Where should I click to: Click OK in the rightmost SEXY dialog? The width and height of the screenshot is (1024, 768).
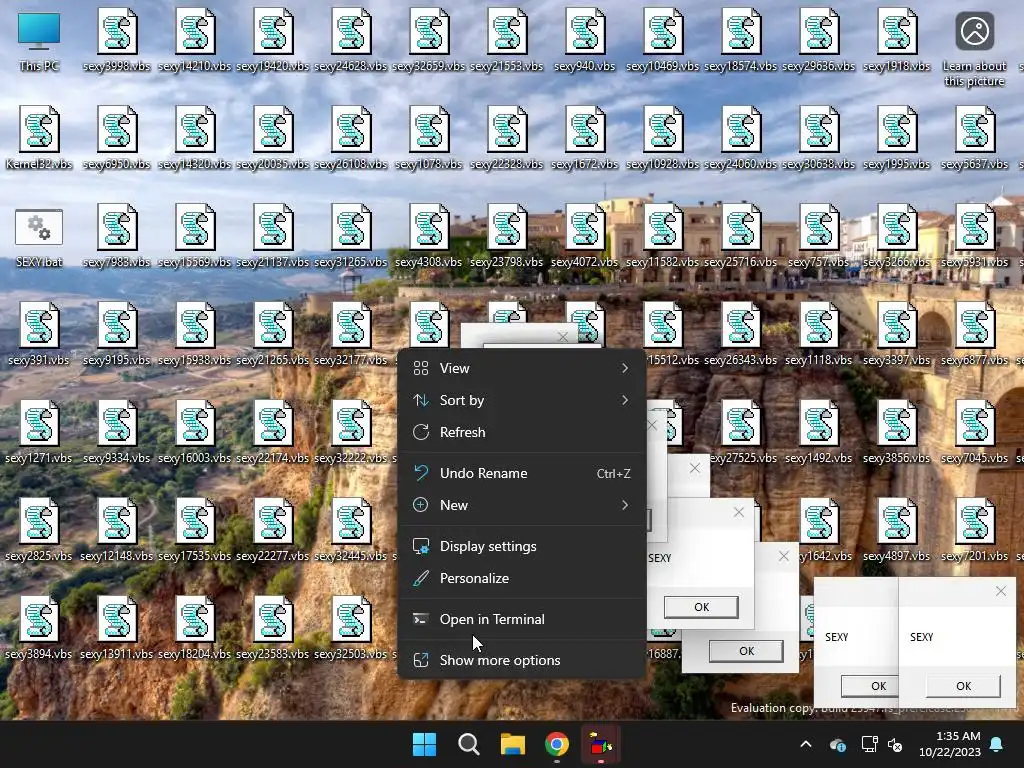pos(963,686)
